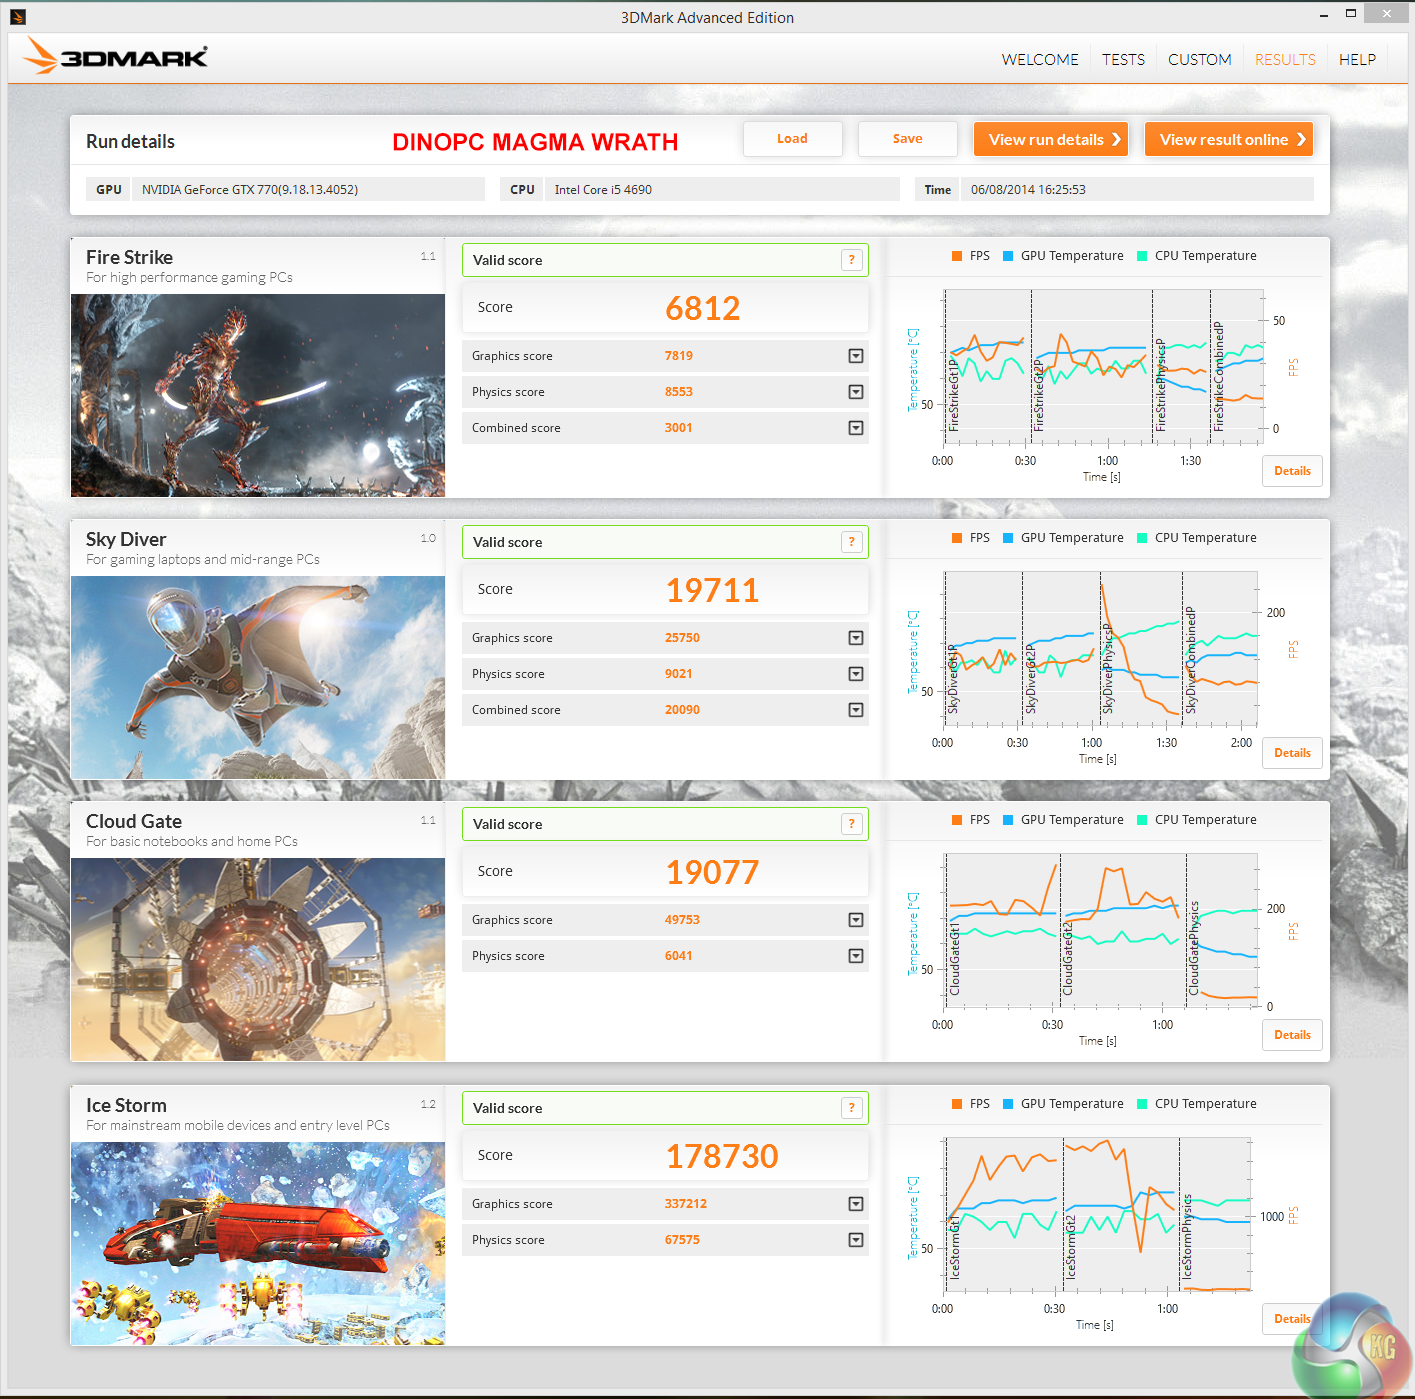Select the Fire Strike preview image
Screen dimensions: 1415x1399
pyautogui.click(x=258, y=395)
